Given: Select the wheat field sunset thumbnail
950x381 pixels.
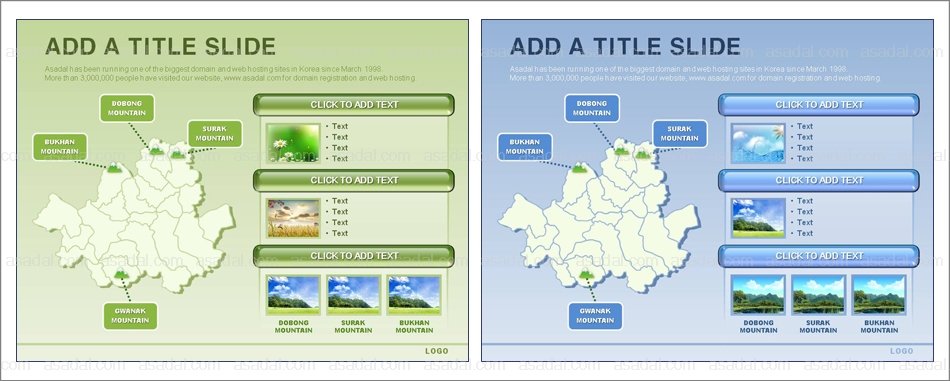Looking at the screenshot, I should 293,218.
